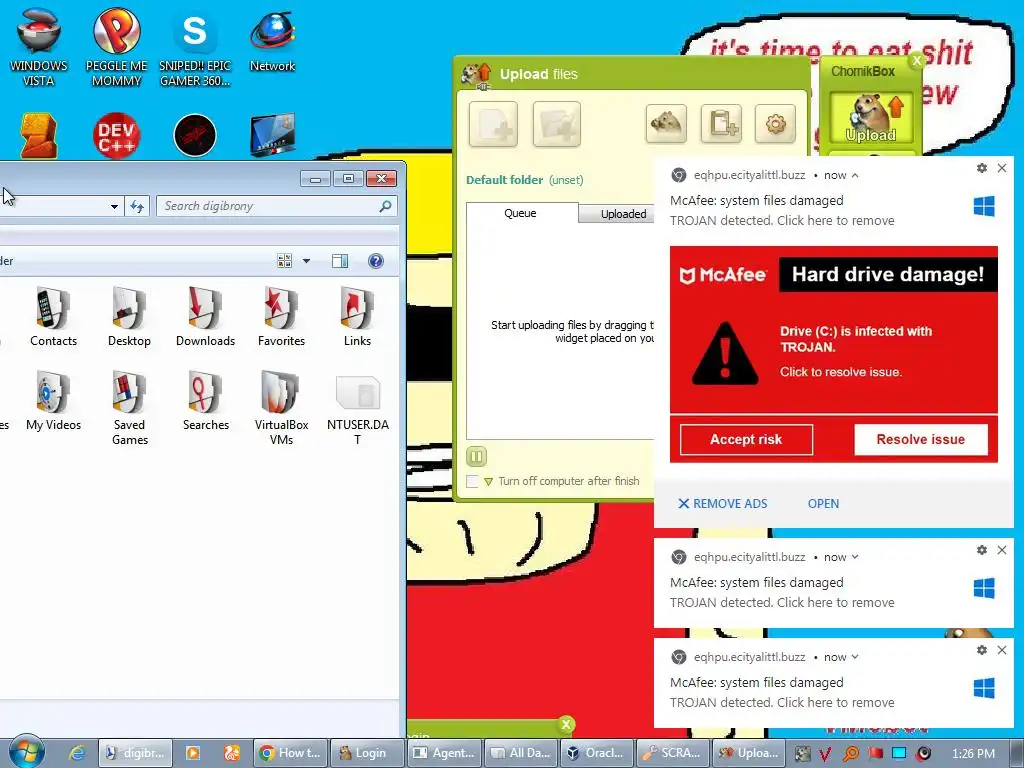Collapse the expanded McAfee notification chevron
Viewport: 1024px width, 768px height.
tap(855, 175)
